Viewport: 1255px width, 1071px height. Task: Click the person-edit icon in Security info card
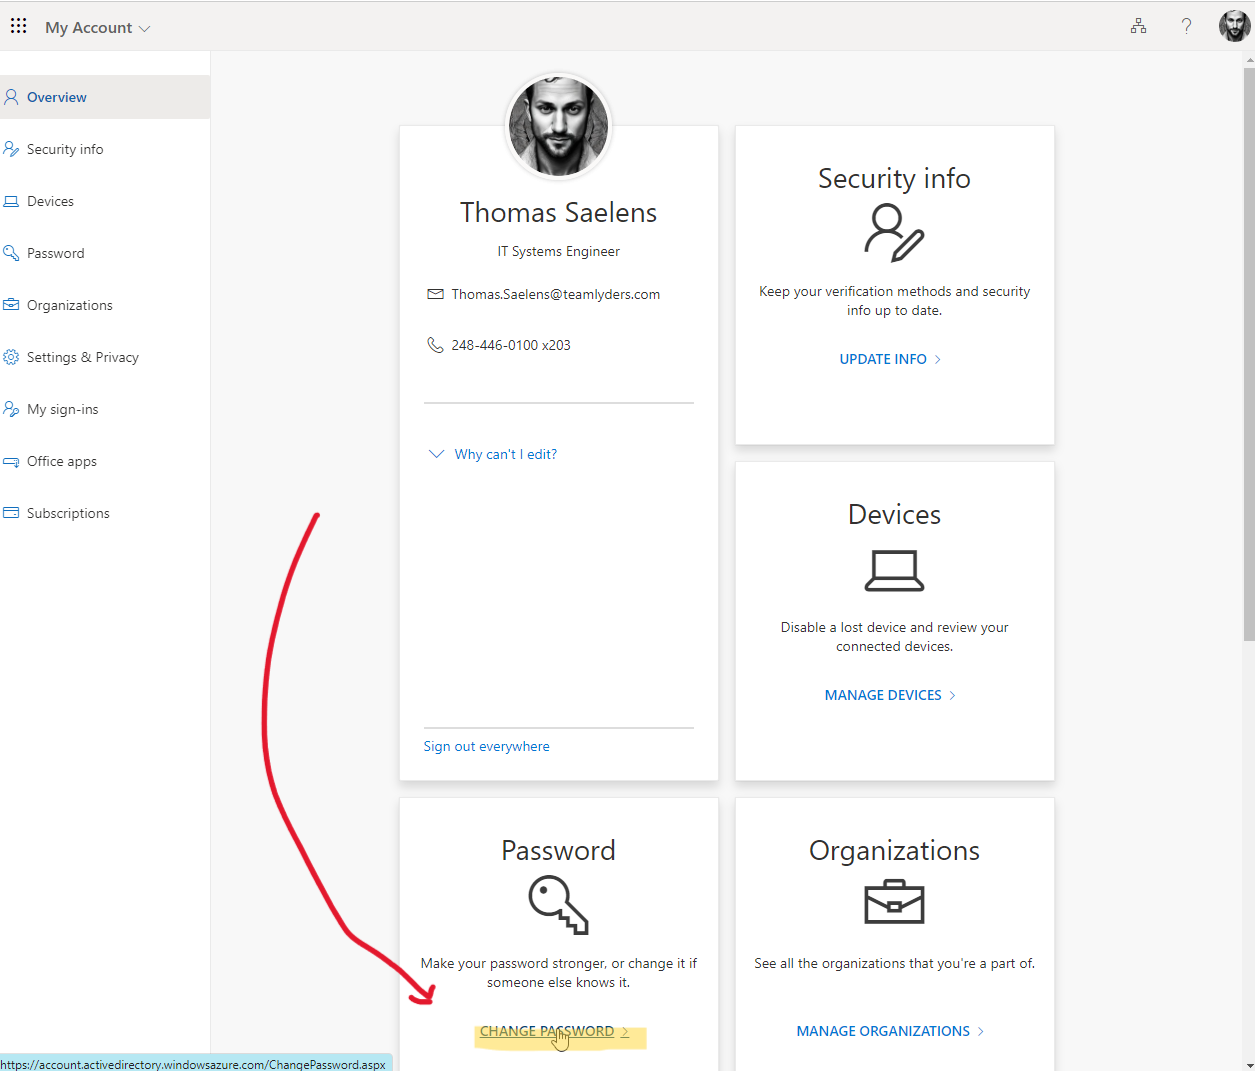pyautogui.click(x=894, y=232)
